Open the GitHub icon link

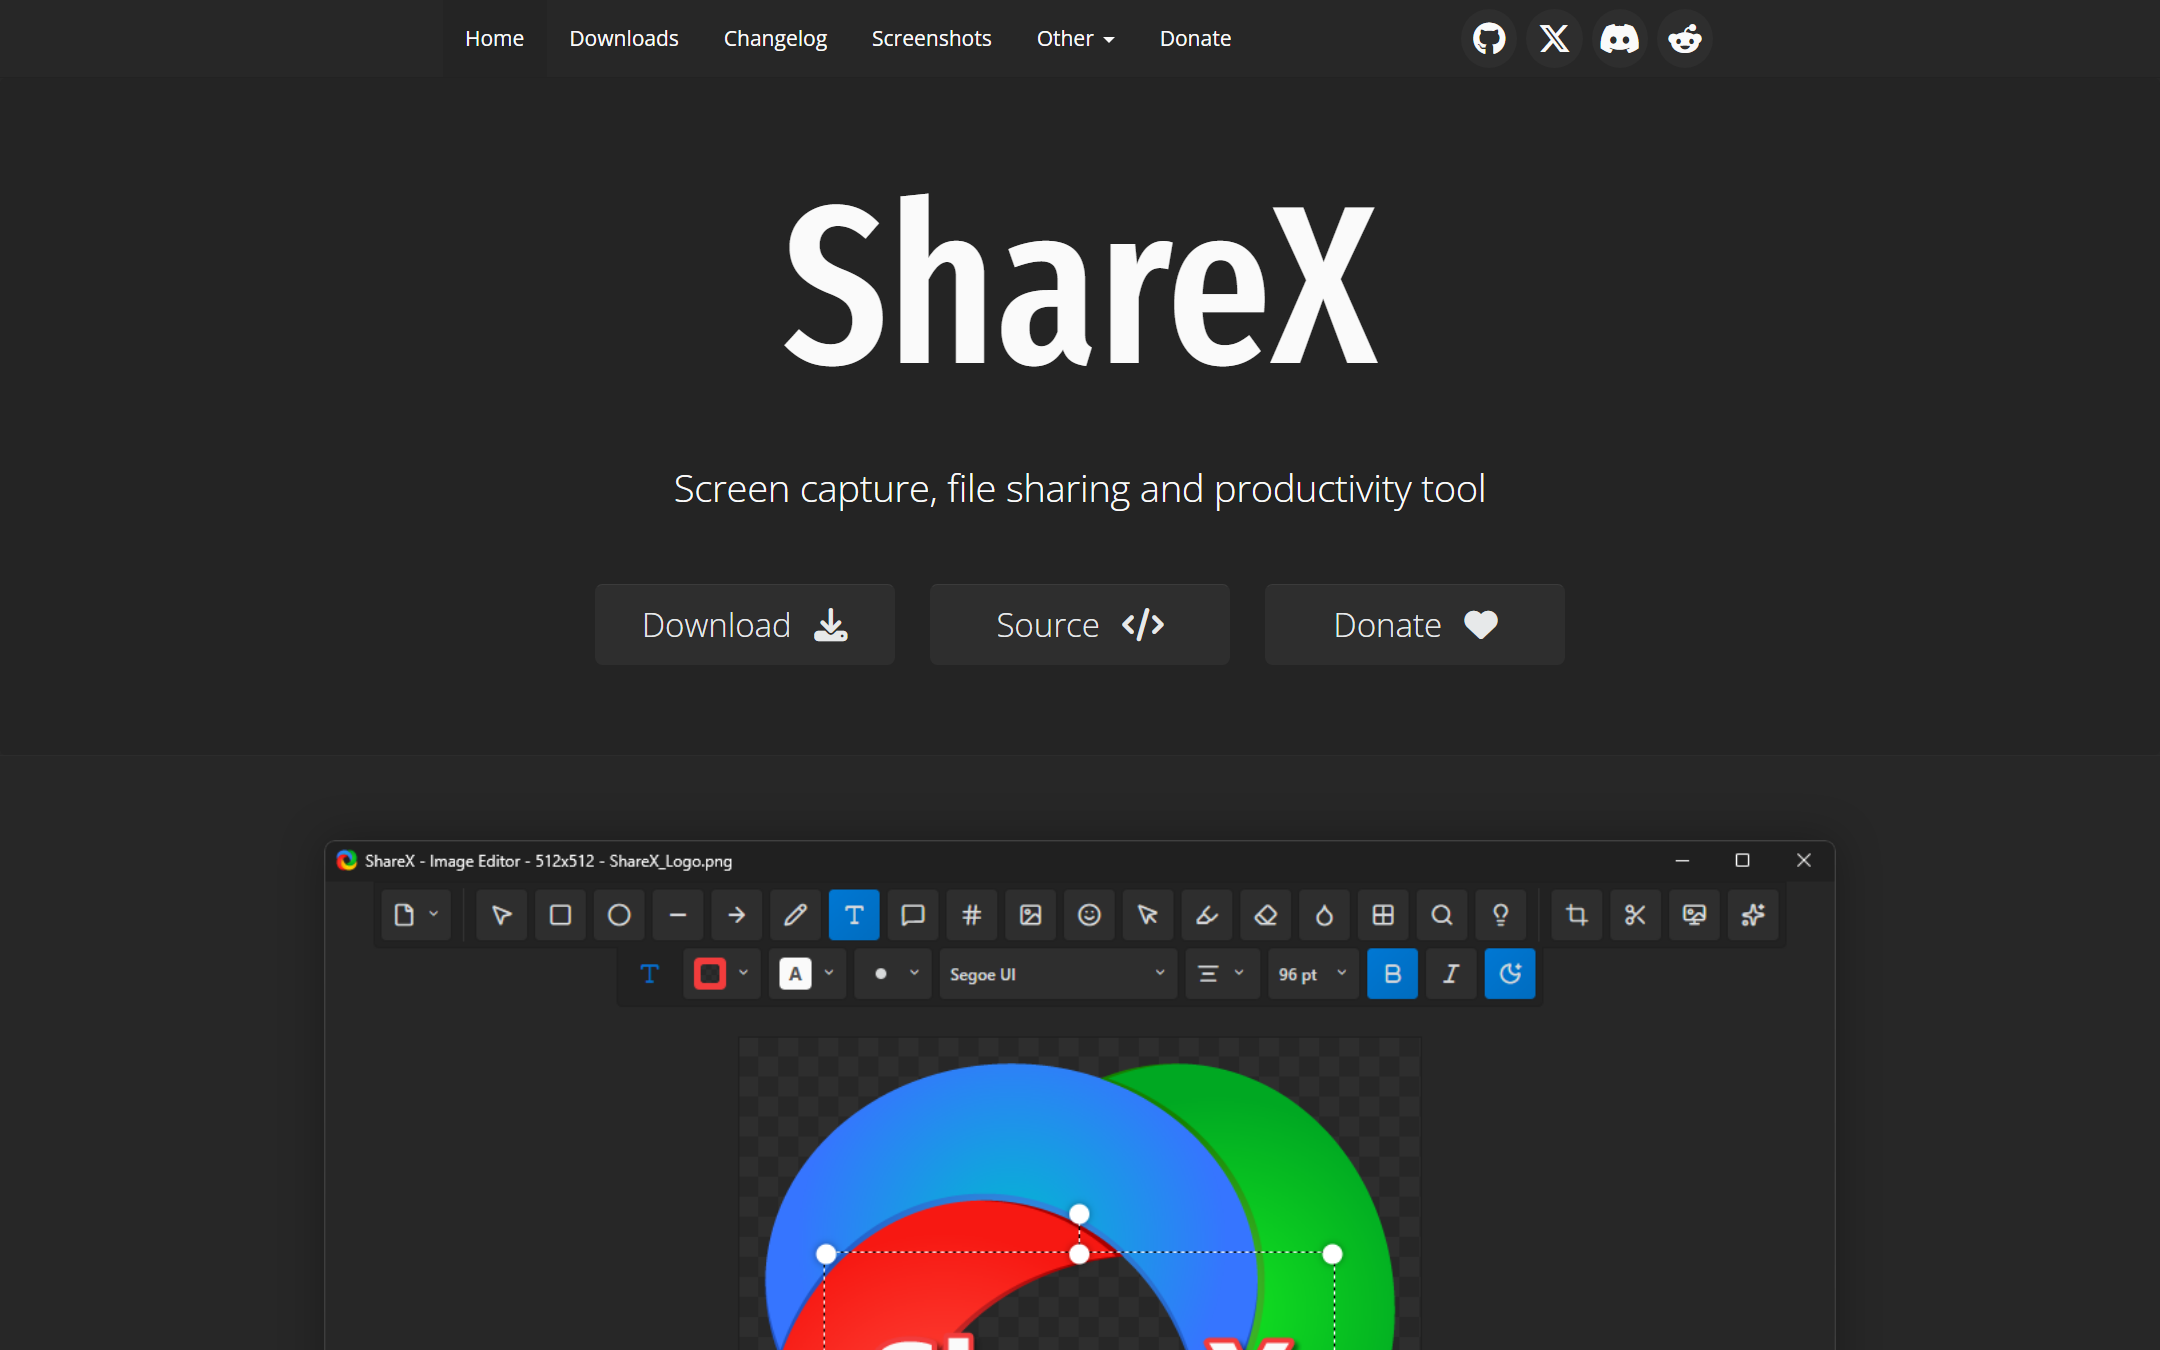click(1489, 39)
